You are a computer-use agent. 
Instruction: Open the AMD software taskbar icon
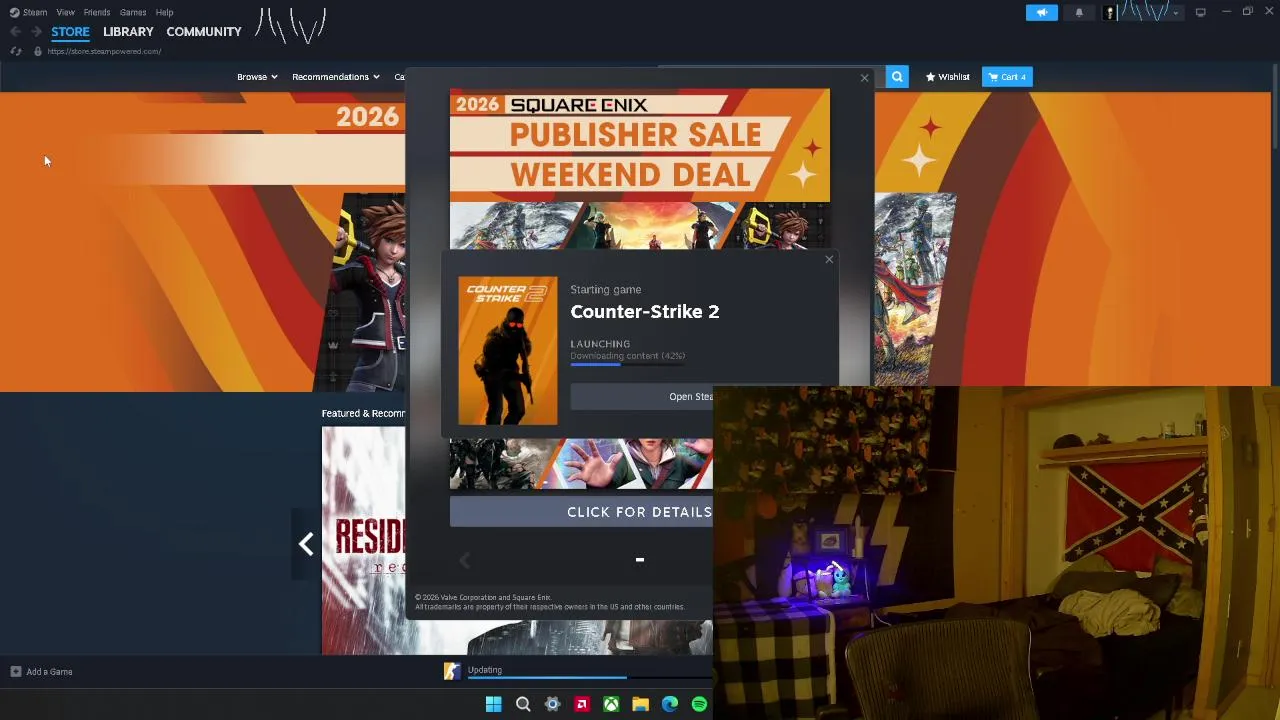(581, 705)
